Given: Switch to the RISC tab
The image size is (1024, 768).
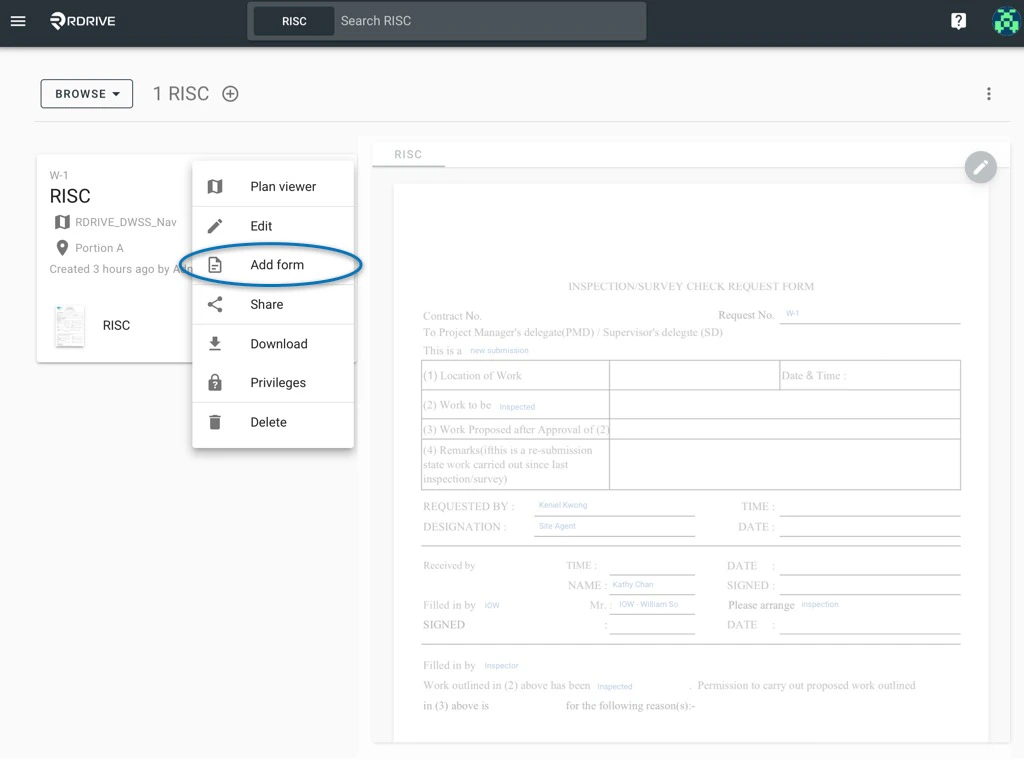Looking at the screenshot, I should coord(406,154).
